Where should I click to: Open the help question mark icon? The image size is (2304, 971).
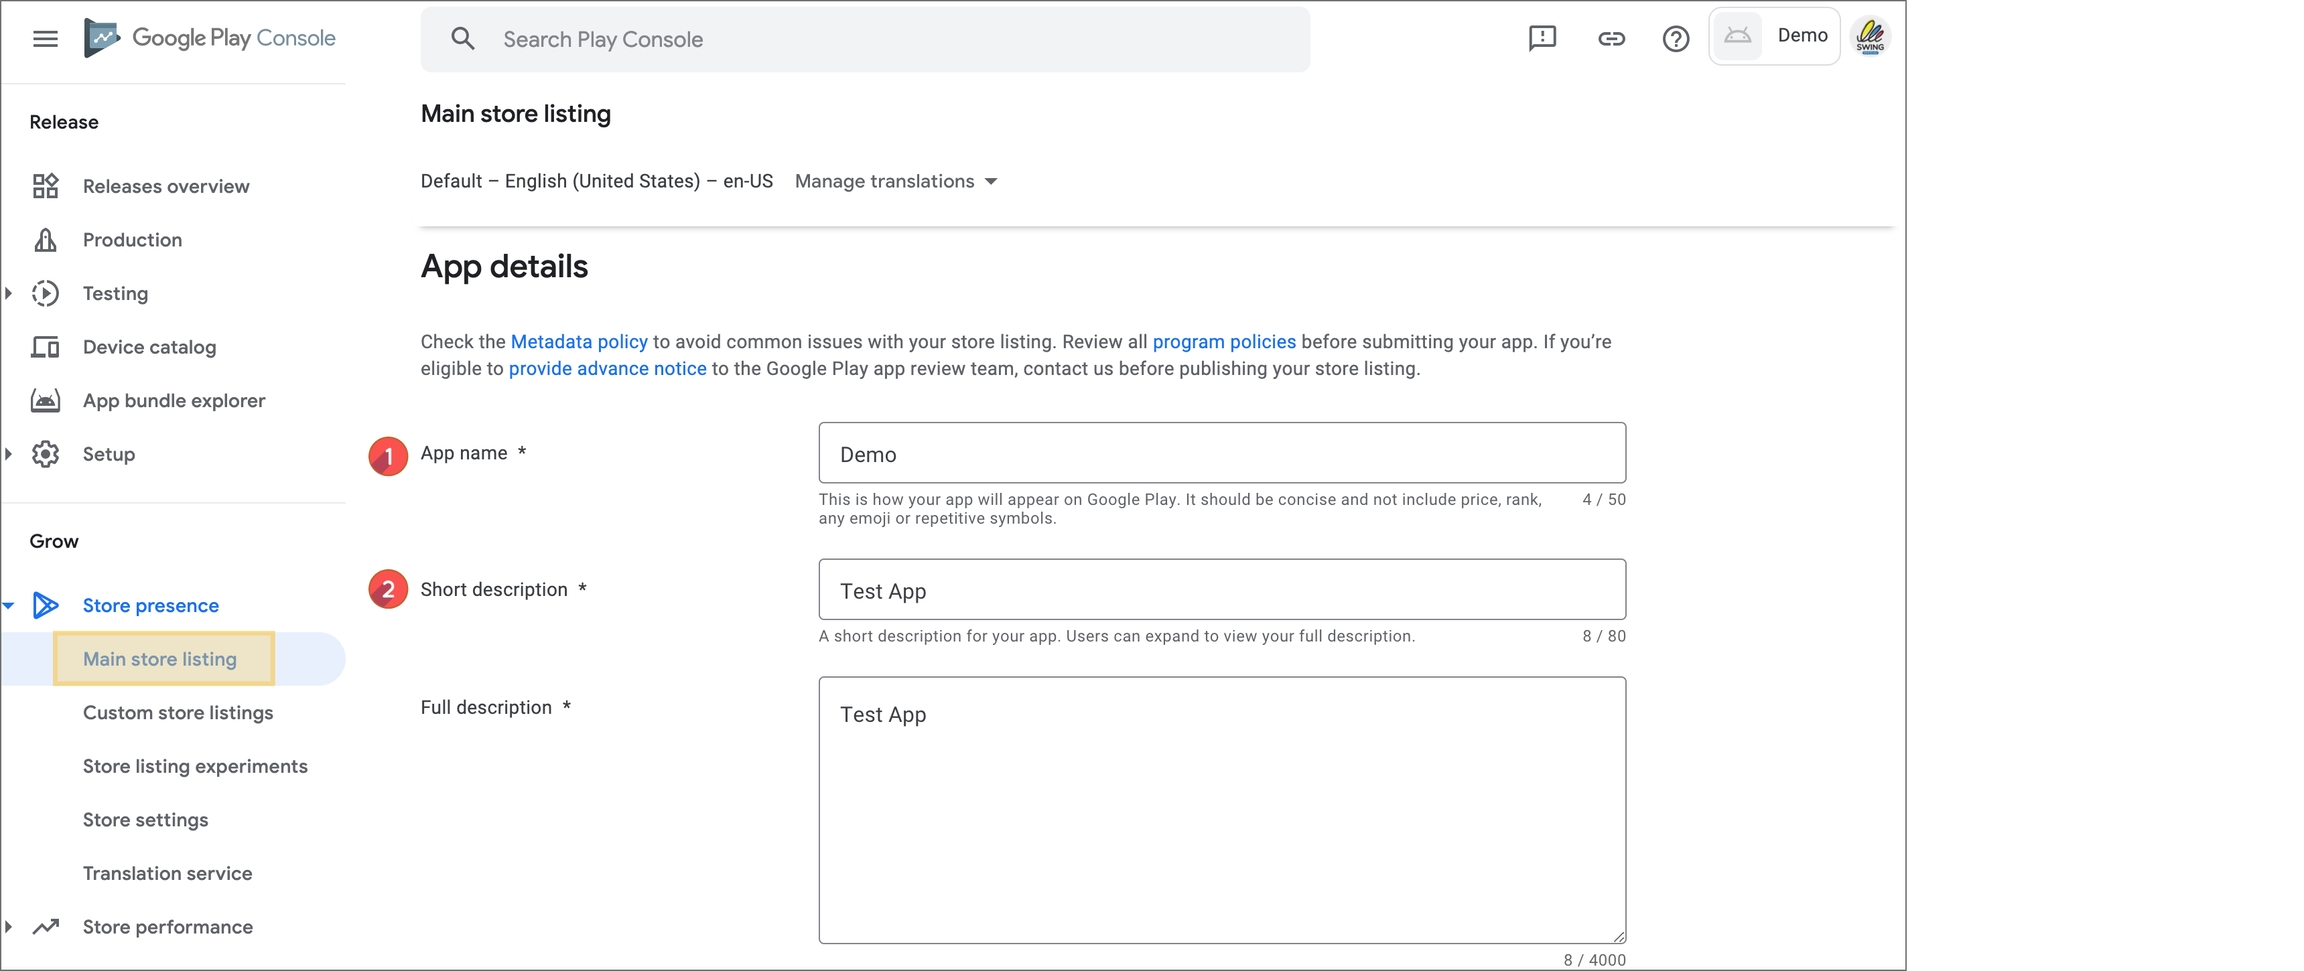coord(1676,39)
